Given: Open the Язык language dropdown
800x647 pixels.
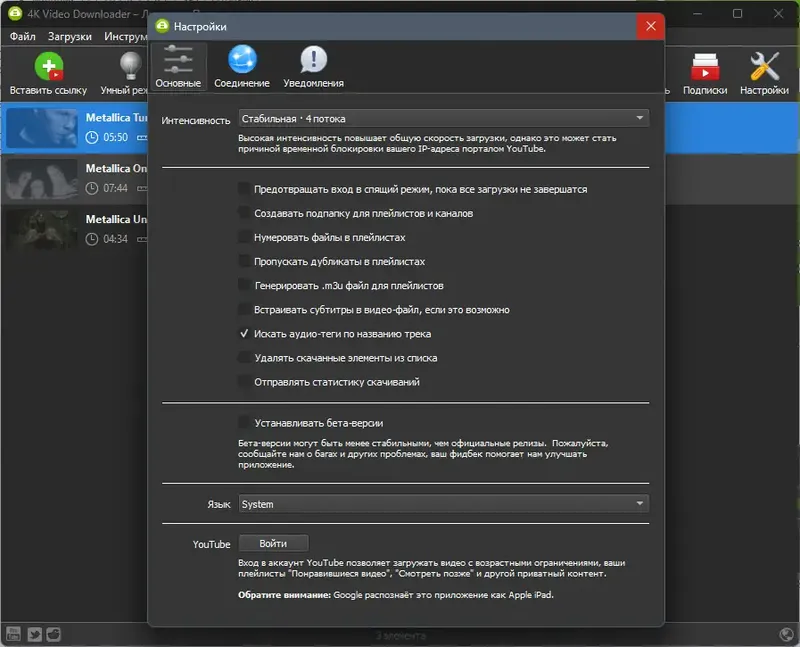Looking at the screenshot, I should point(442,504).
